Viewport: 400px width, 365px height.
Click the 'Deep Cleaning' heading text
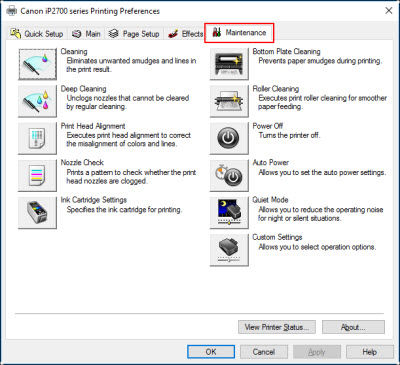(x=83, y=89)
